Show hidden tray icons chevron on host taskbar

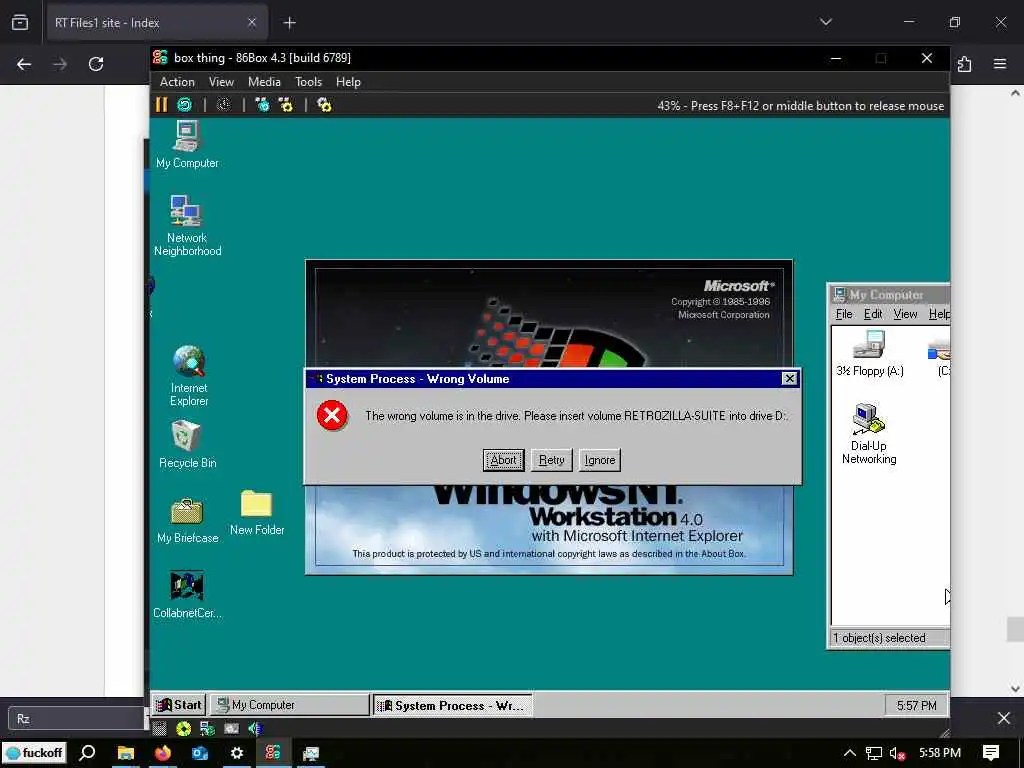click(x=849, y=753)
